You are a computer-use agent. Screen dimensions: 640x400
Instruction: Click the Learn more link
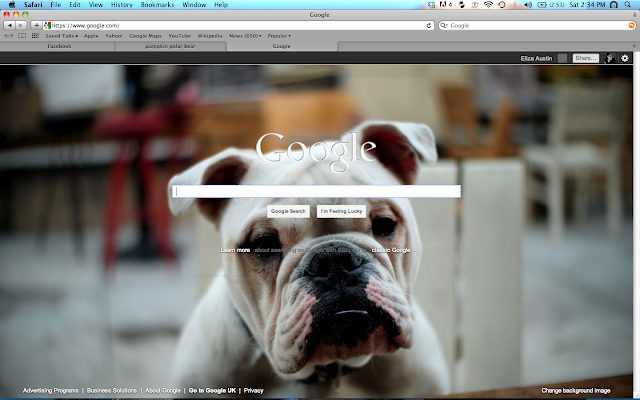pos(235,250)
